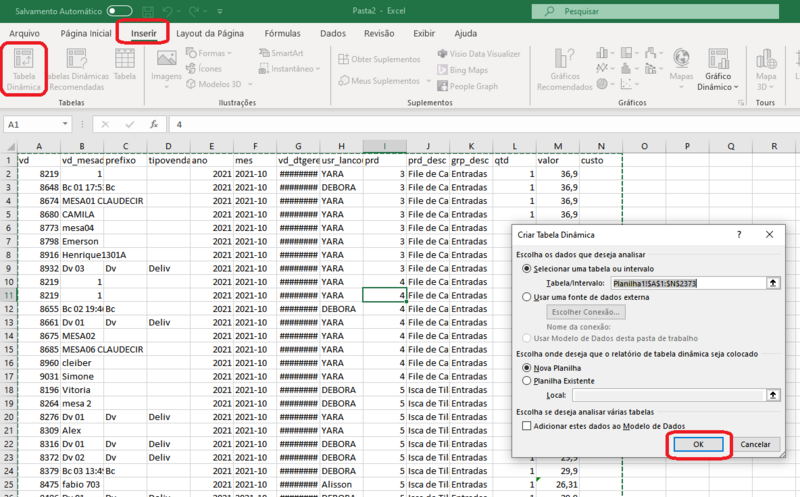Click the cell containing 'custo'
This screenshot has height=497, width=800.
click(601, 160)
